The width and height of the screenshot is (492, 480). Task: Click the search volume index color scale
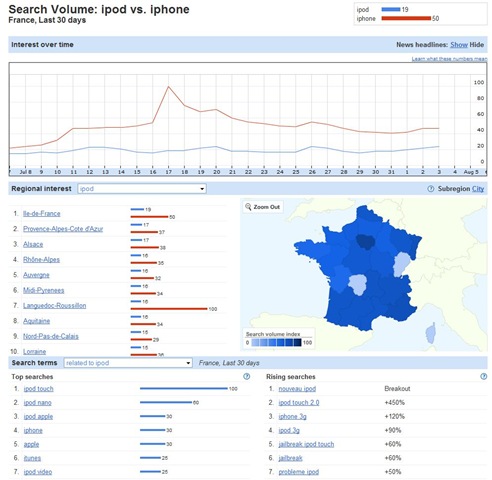(276, 342)
